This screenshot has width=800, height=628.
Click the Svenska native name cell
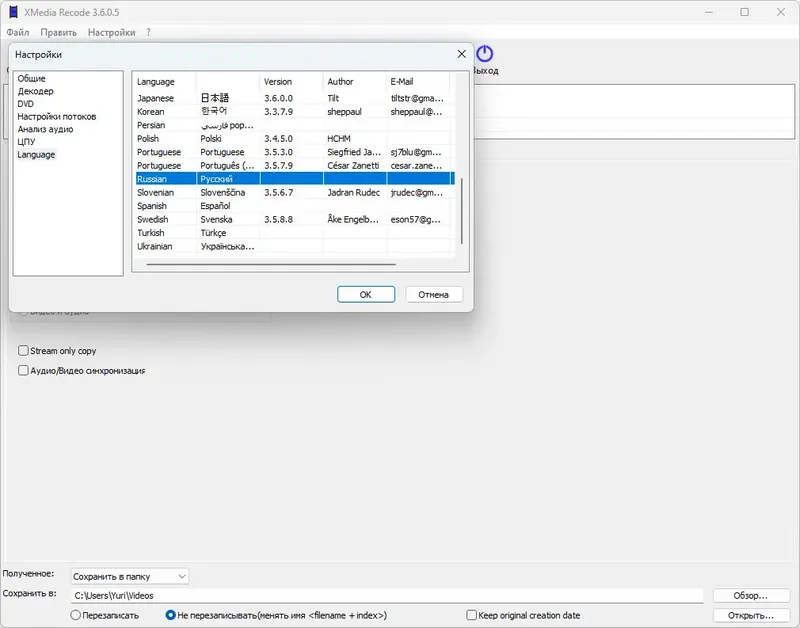coord(216,219)
